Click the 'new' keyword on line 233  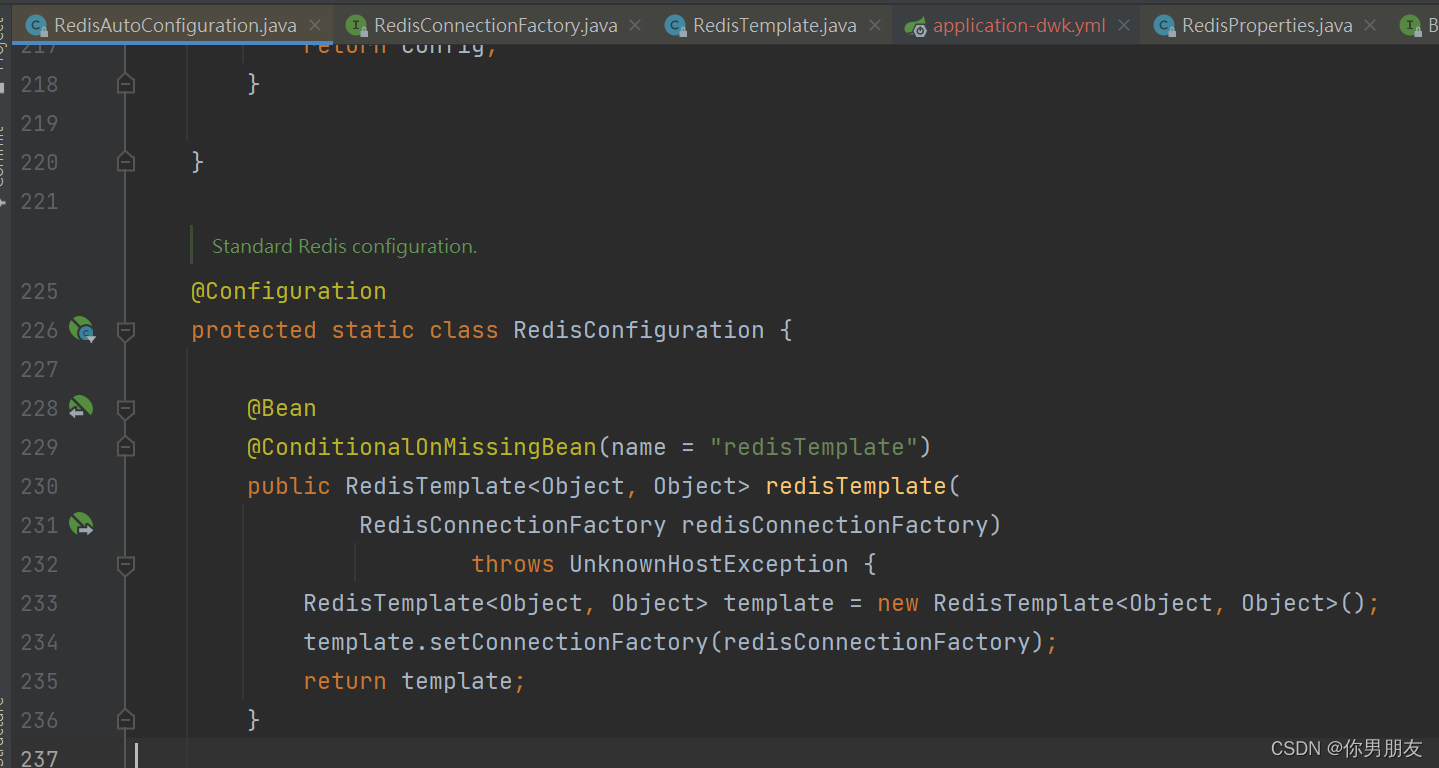[x=898, y=603]
